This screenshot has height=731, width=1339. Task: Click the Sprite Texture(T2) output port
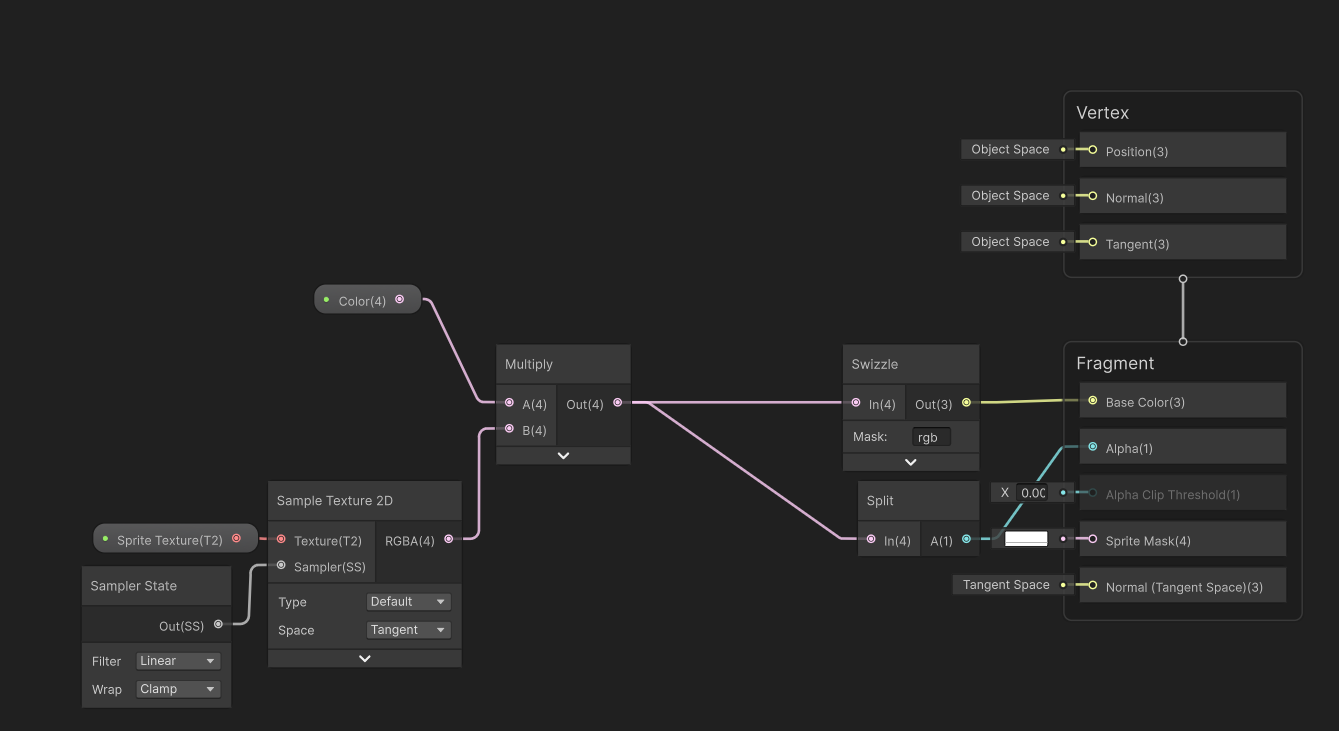pos(237,537)
